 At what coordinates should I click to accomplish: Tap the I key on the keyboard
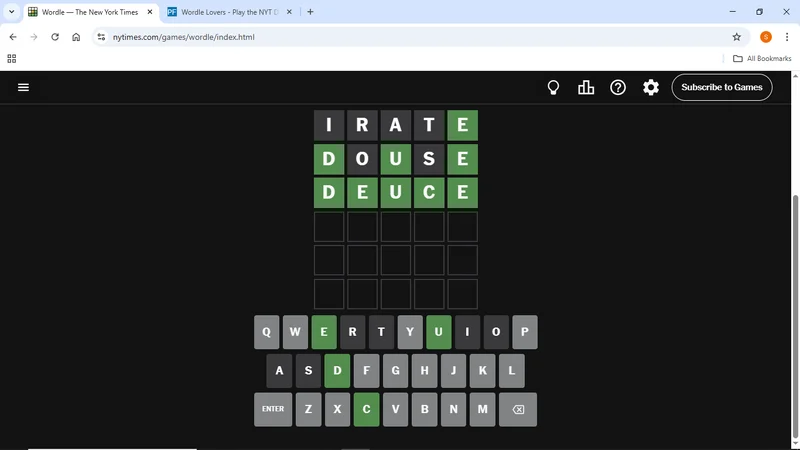tap(467, 332)
